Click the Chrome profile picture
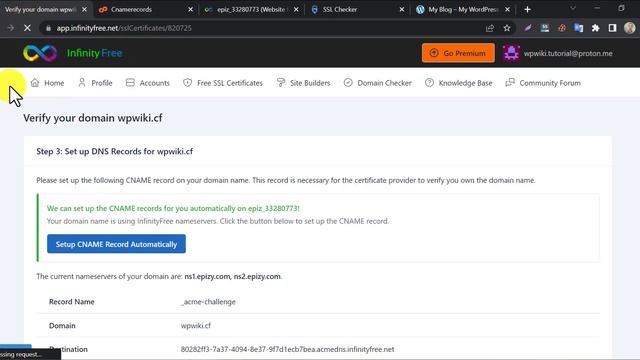The image size is (640, 360). [x=629, y=28]
